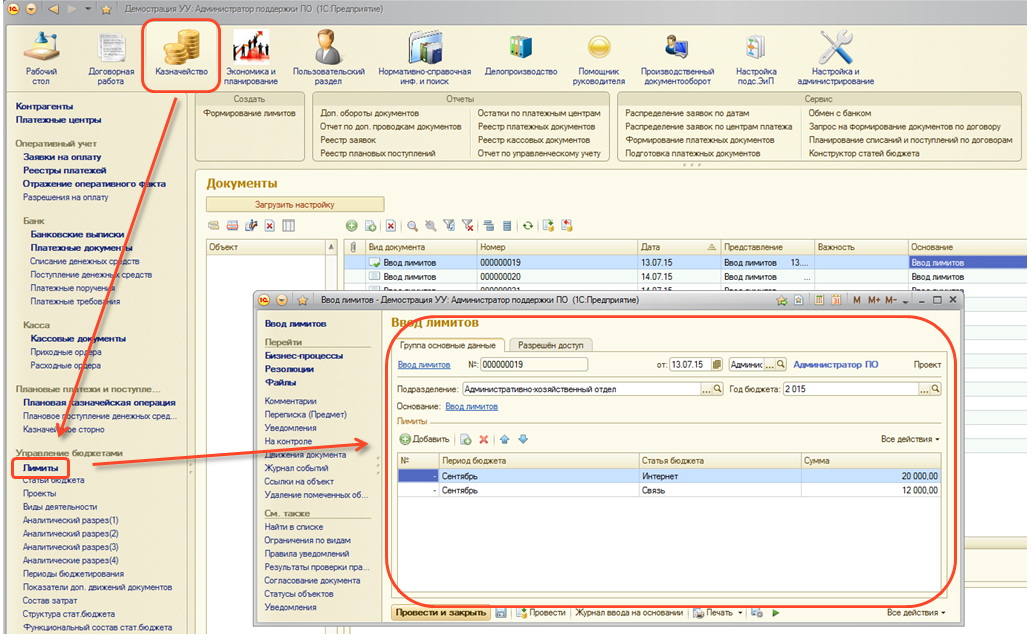Click the refresh icon in Documents toolbar
The width and height of the screenshot is (1032, 638).
[x=528, y=226]
